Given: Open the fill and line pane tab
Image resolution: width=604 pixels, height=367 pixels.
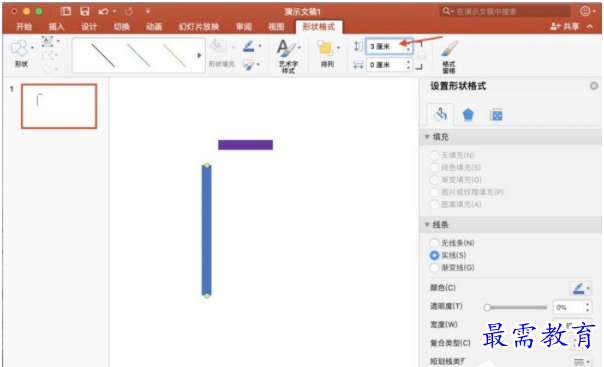Looking at the screenshot, I should point(440,114).
